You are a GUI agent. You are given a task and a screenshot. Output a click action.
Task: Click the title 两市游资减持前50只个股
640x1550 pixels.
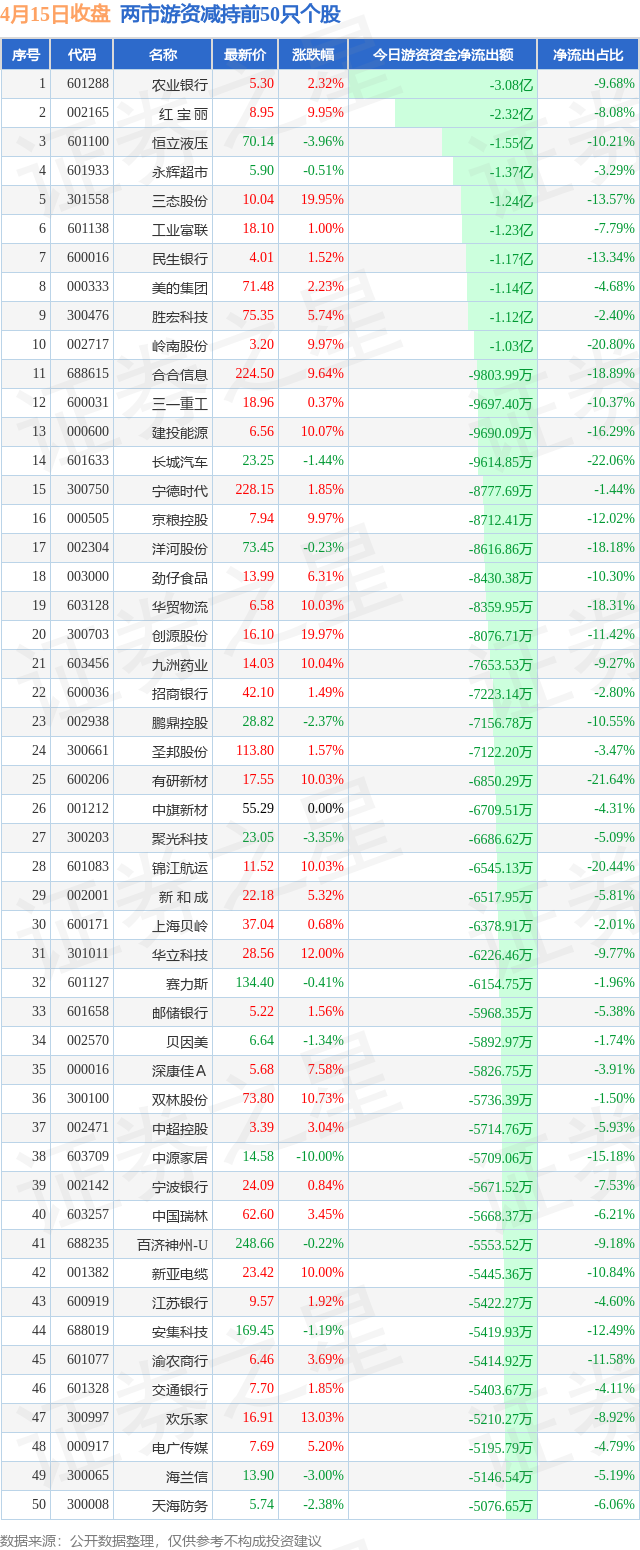point(230,15)
